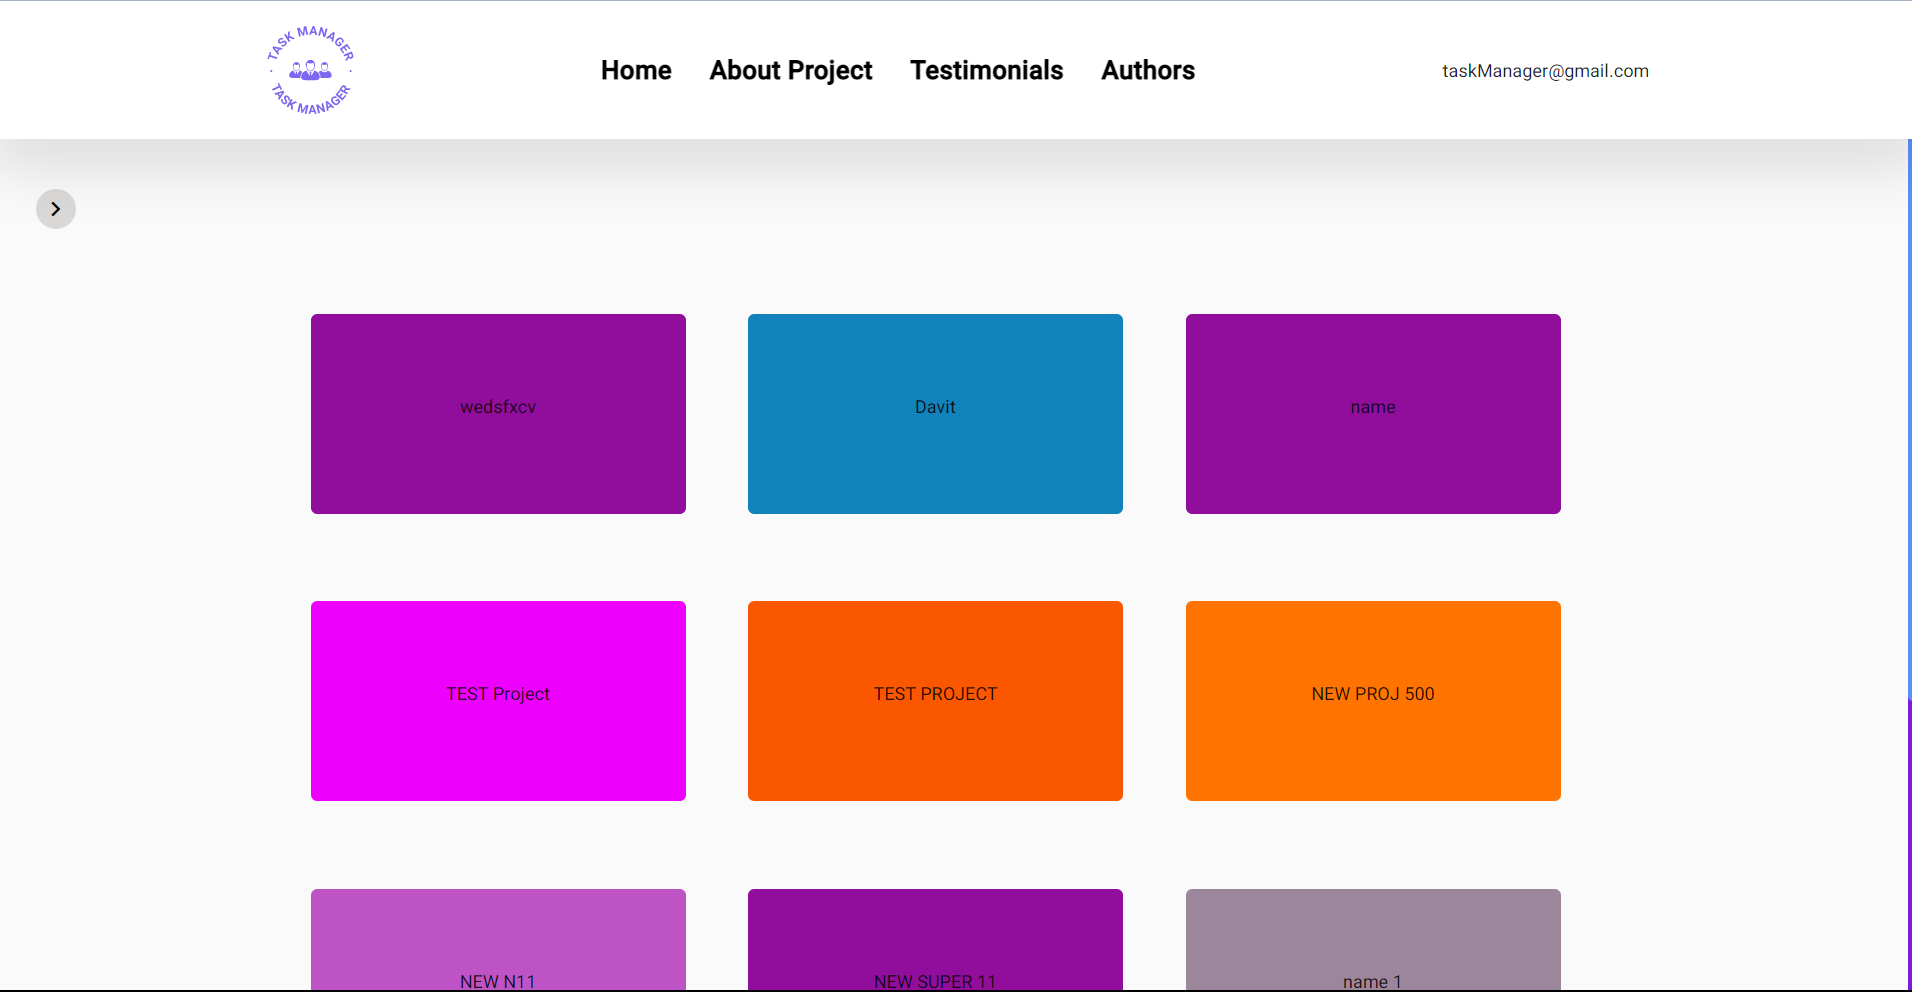The width and height of the screenshot is (1912, 992).
Task: Click the NEW PROJ 500 project card
Action: click(1372, 700)
